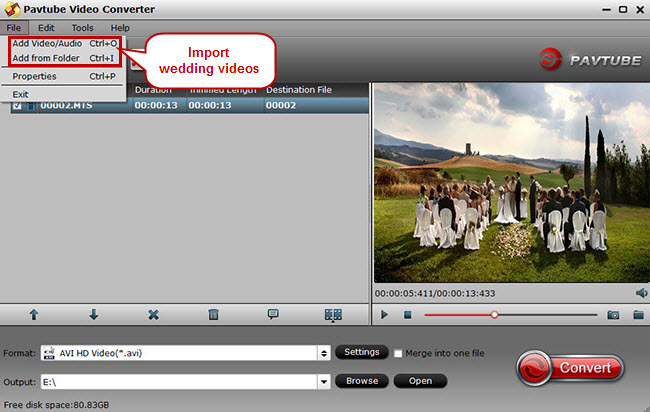Open snapshot folder icon
The image size is (650, 412).
click(x=638, y=315)
